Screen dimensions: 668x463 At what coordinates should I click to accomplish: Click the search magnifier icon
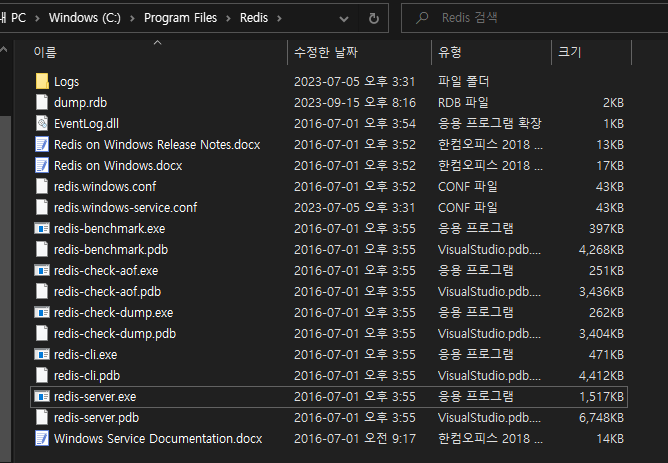click(422, 18)
